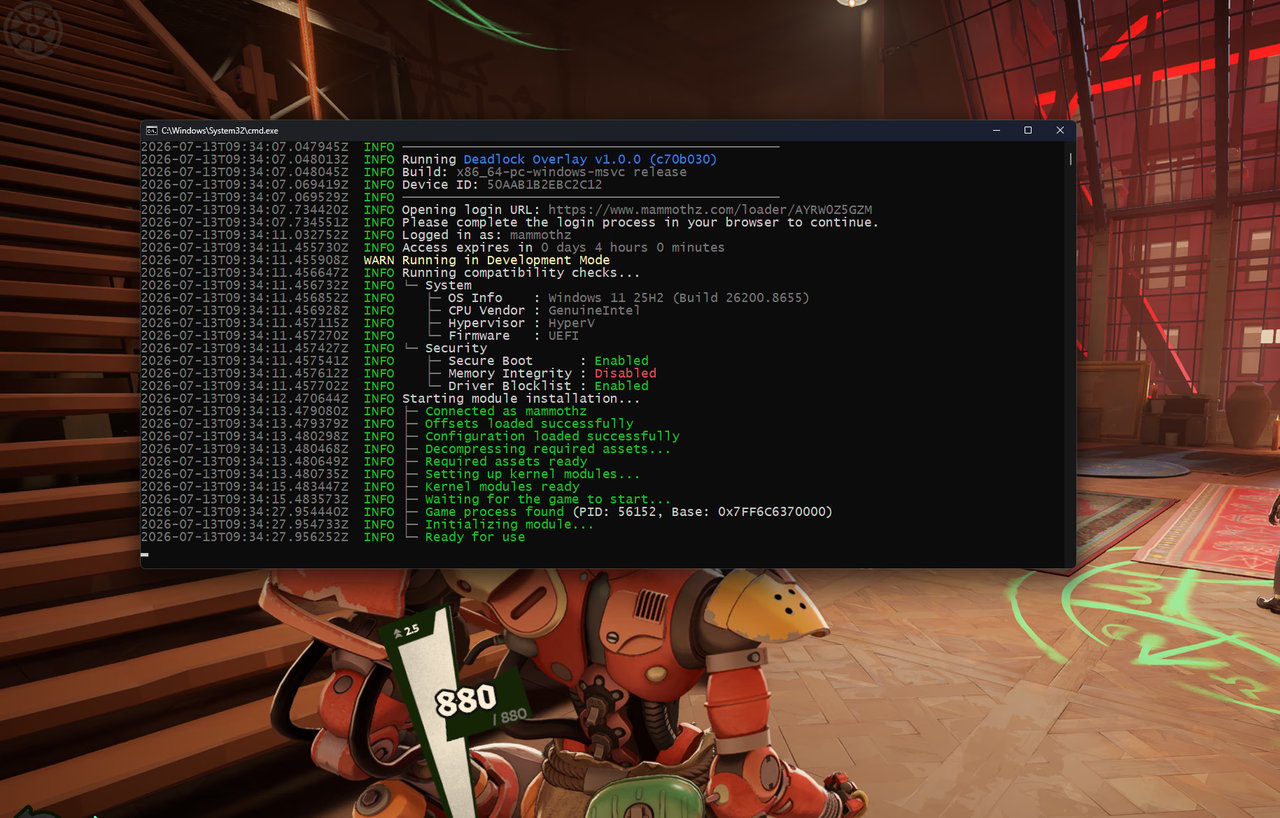
Task: Click the C:\Windows\System32\cmd.exe title text
Action: point(220,130)
